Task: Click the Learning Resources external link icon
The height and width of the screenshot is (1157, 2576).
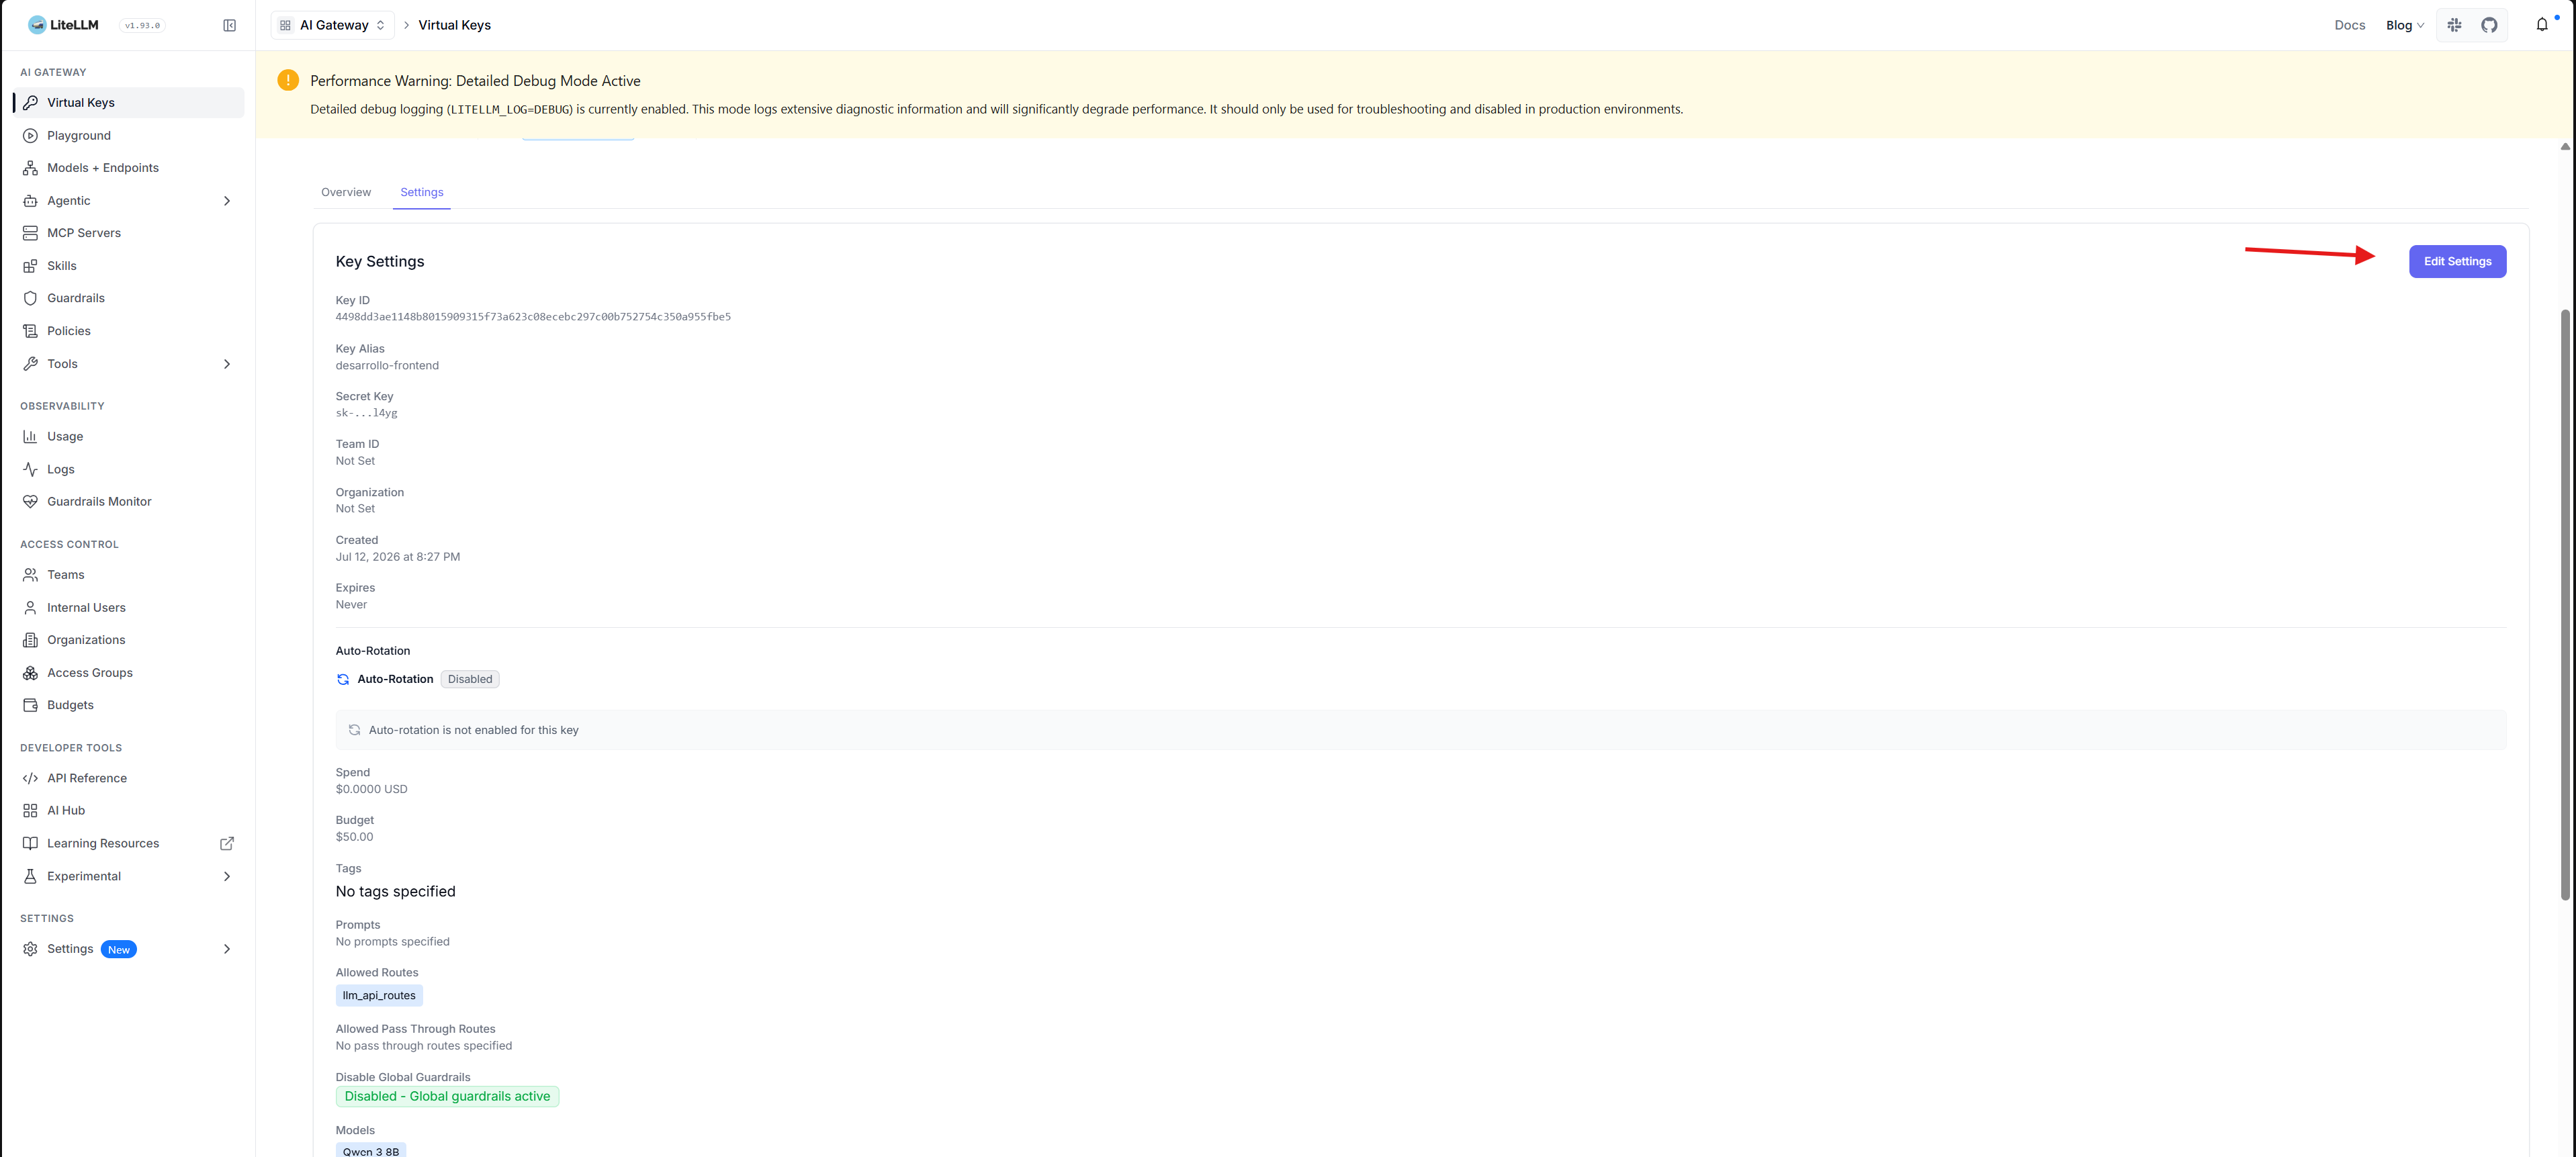Action: (227, 843)
